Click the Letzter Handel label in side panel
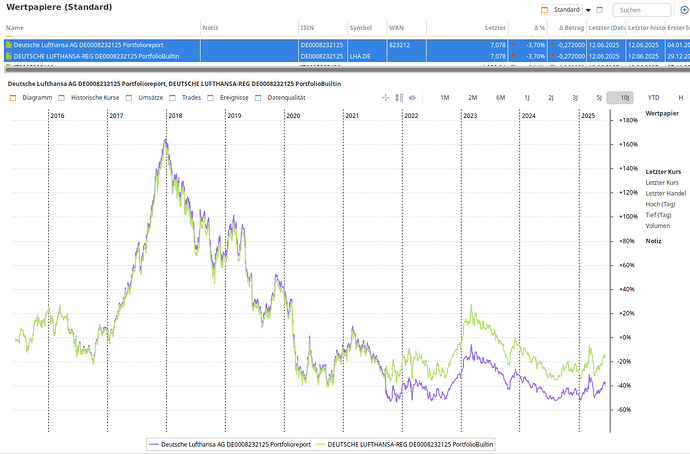This screenshot has width=690, height=454. [x=666, y=194]
